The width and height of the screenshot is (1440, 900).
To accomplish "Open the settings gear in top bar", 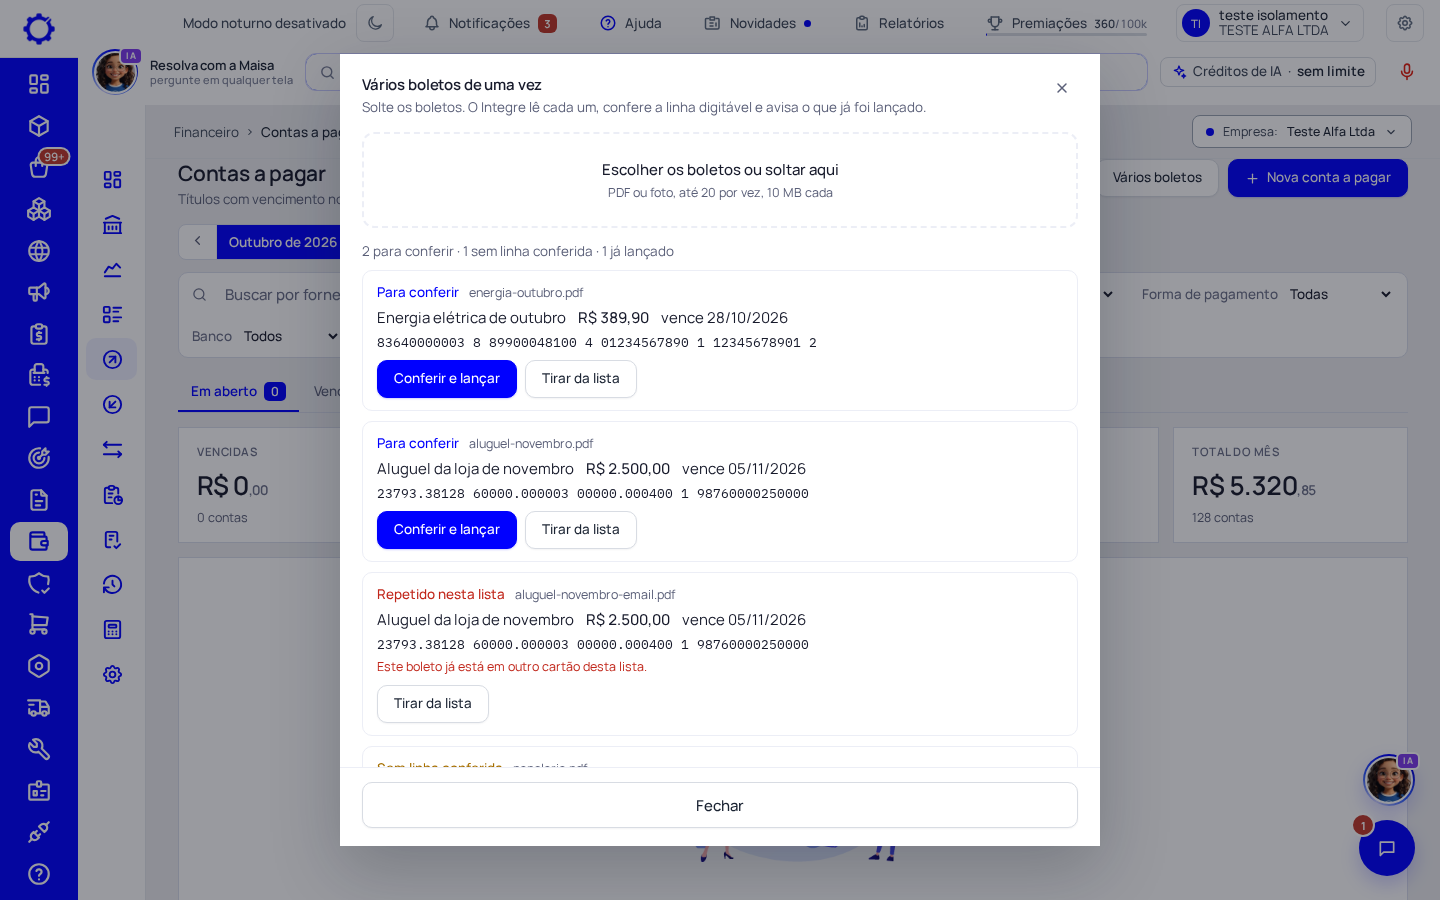I will (1405, 23).
